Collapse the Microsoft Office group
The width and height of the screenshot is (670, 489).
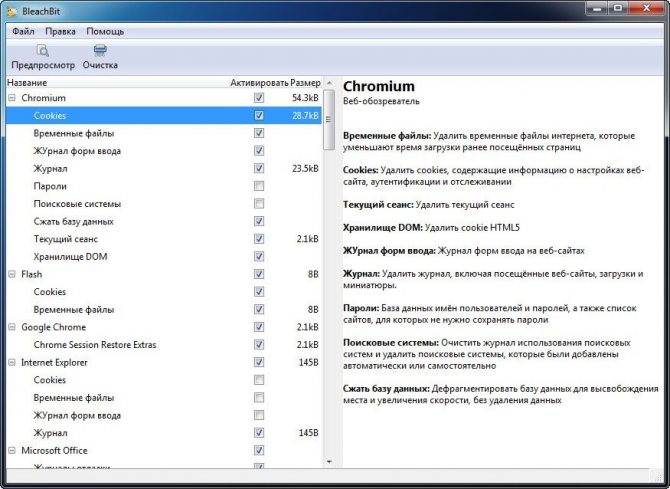[x=12, y=450]
